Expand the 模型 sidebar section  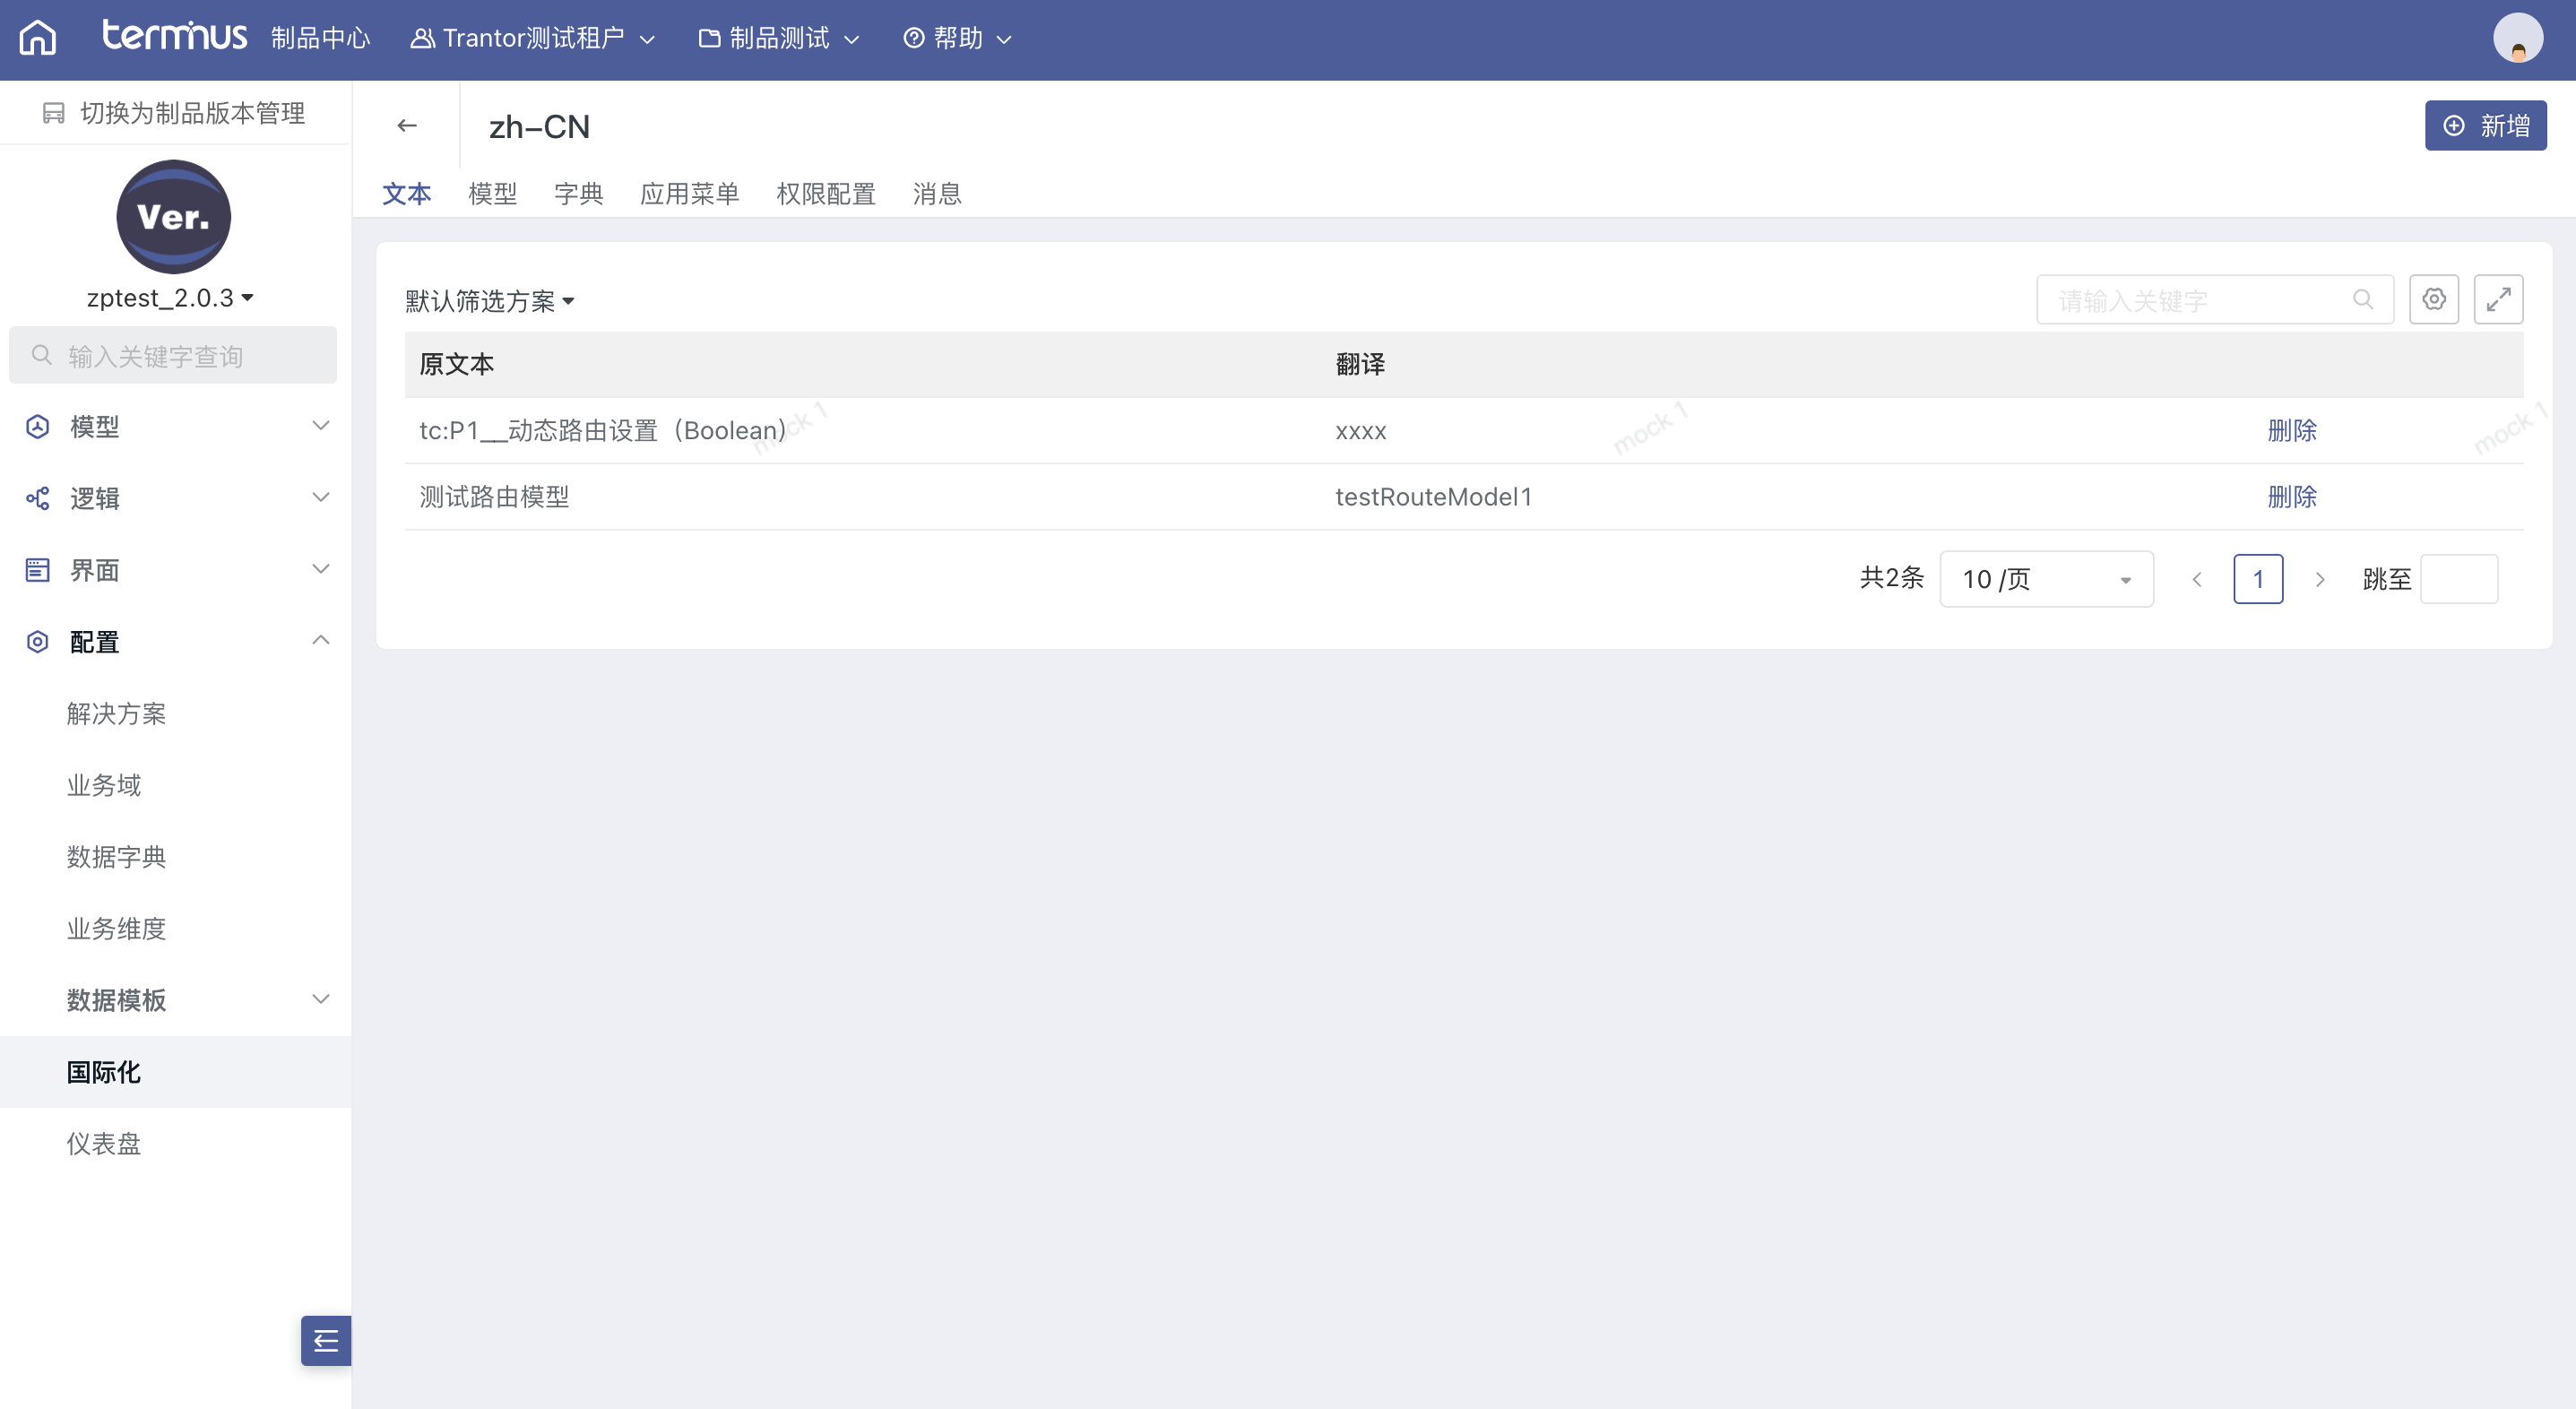[x=321, y=426]
